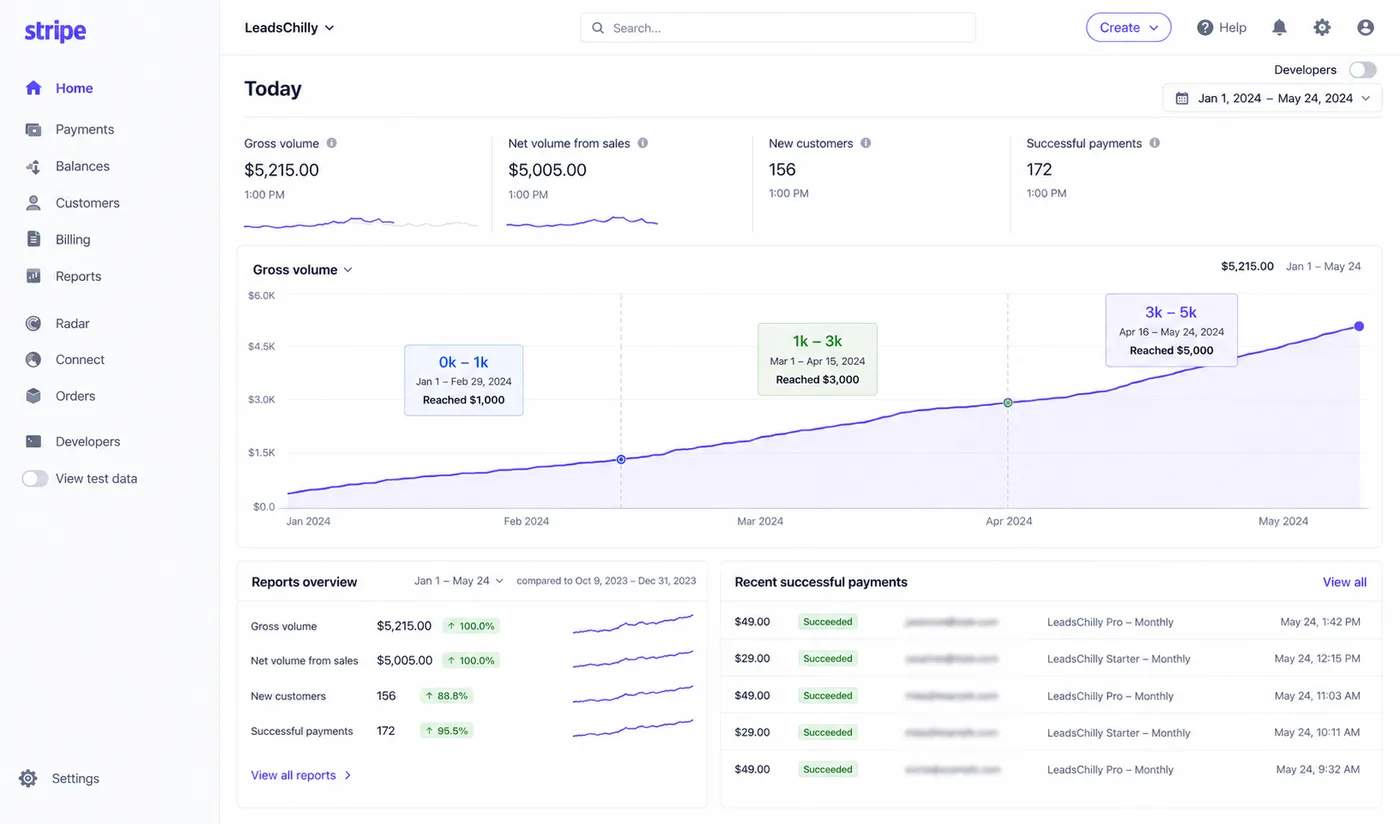Open the Jan 1, 2024 – May 24, 2024 date picker

[x=1272, y=98]
